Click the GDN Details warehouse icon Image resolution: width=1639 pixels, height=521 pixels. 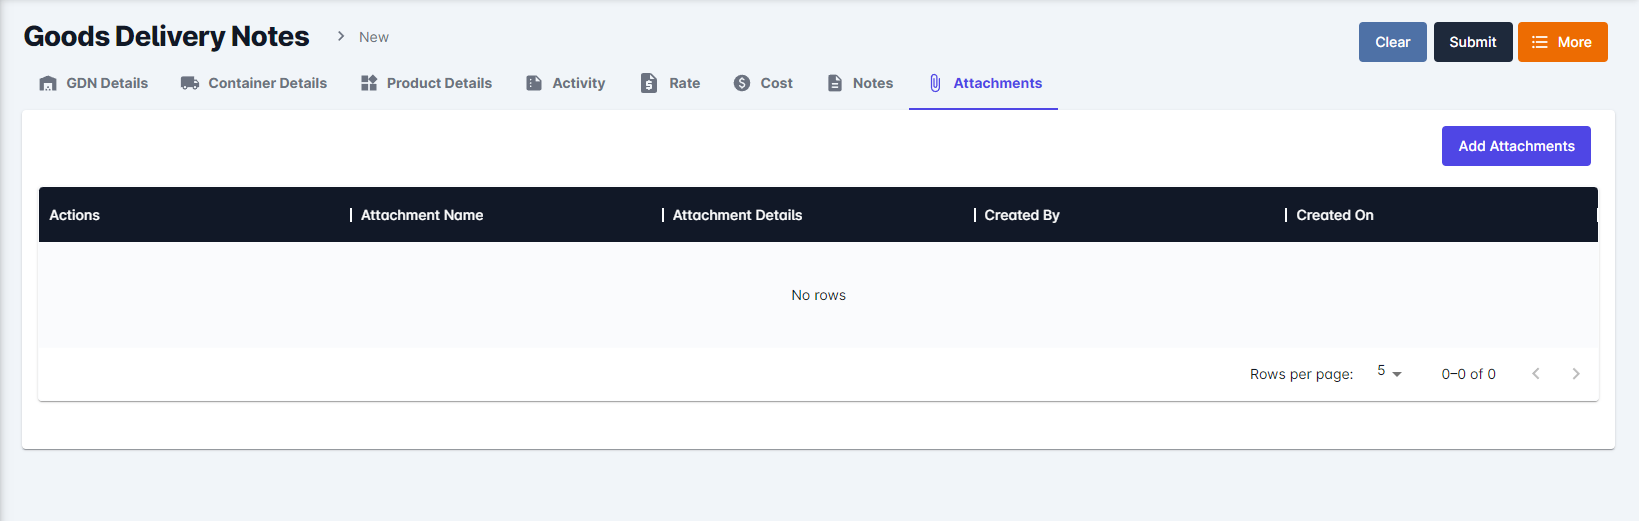pyautogui.click(x=48, y=83)
